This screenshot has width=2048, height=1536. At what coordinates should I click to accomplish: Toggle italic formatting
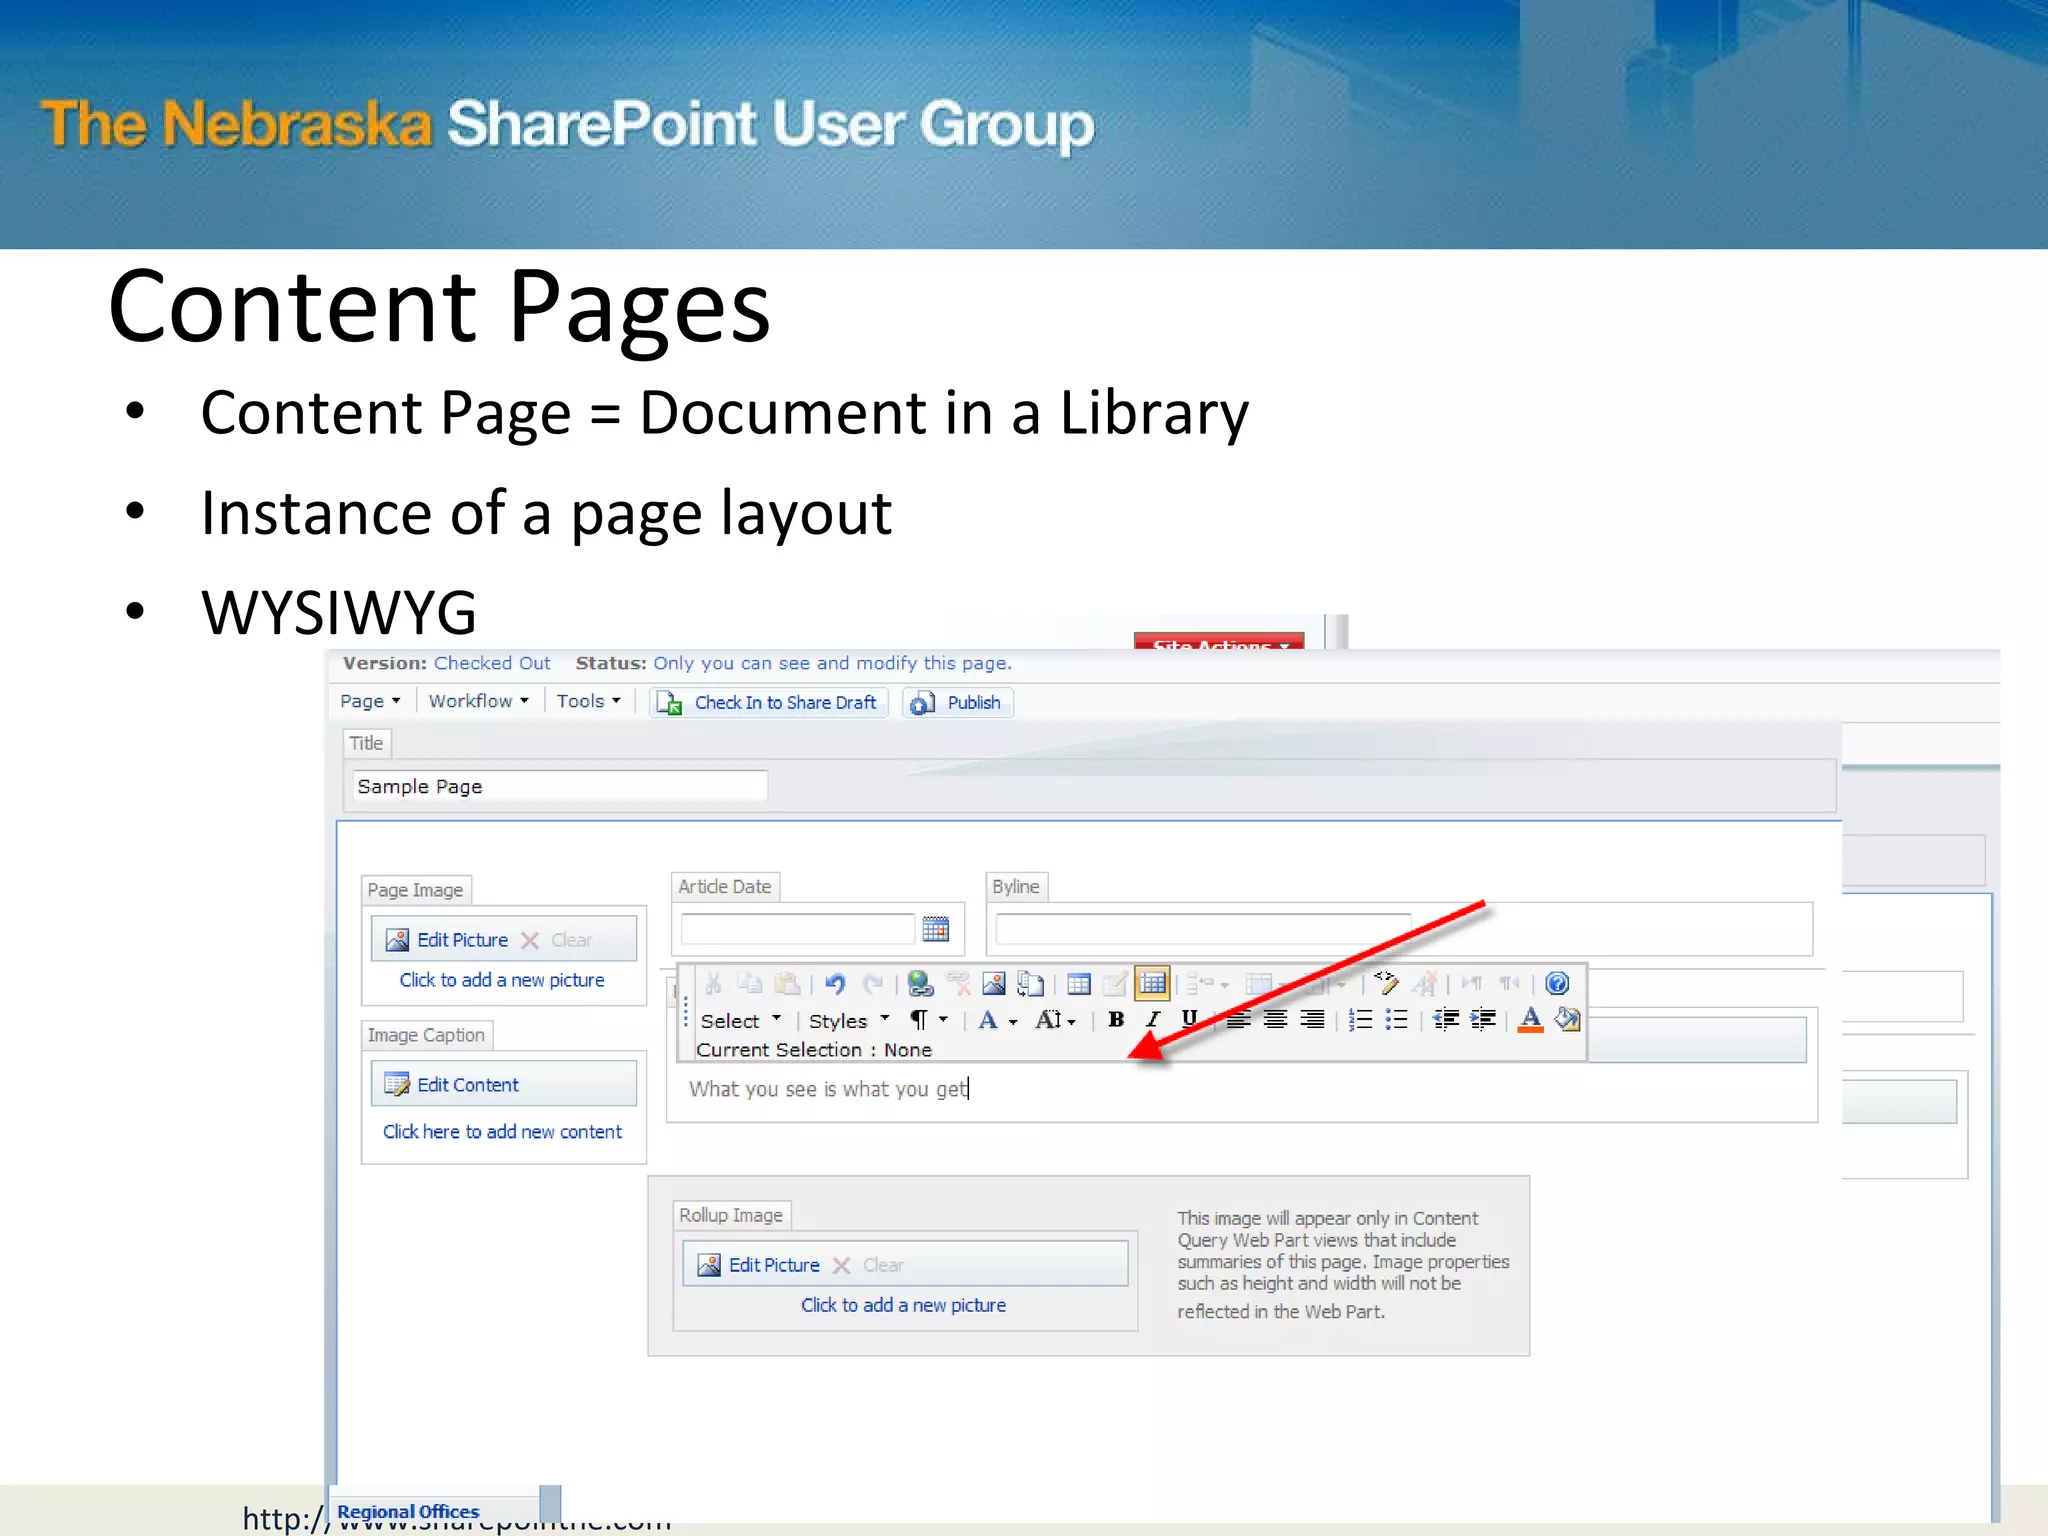(x=1153, y=1020)
